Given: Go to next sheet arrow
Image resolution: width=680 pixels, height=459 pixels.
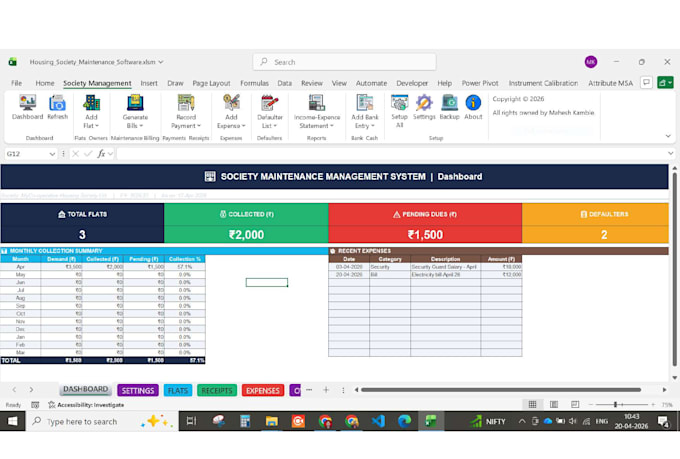Looking at the screenshot, I should [31, 390].
